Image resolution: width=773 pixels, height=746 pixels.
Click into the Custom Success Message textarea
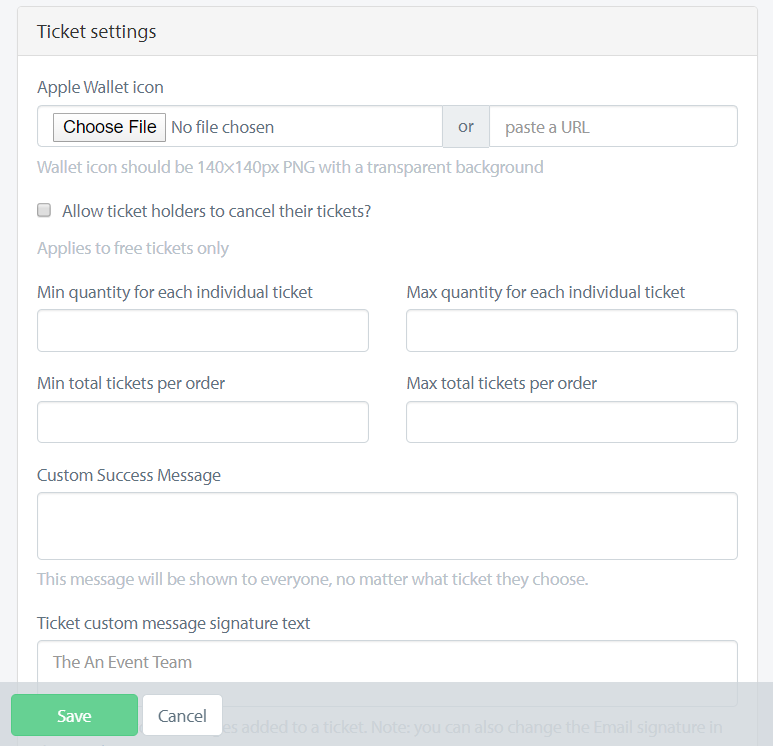[387, 526]
